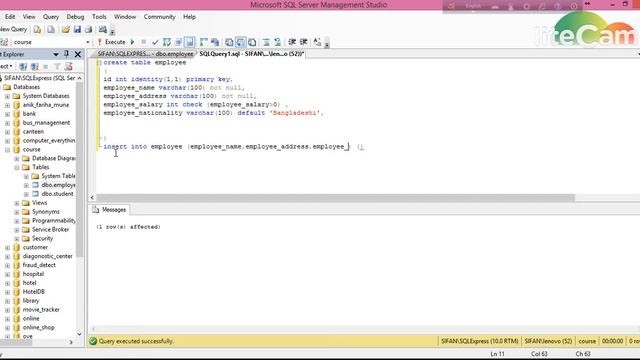Expand the System Databases node

7,96
